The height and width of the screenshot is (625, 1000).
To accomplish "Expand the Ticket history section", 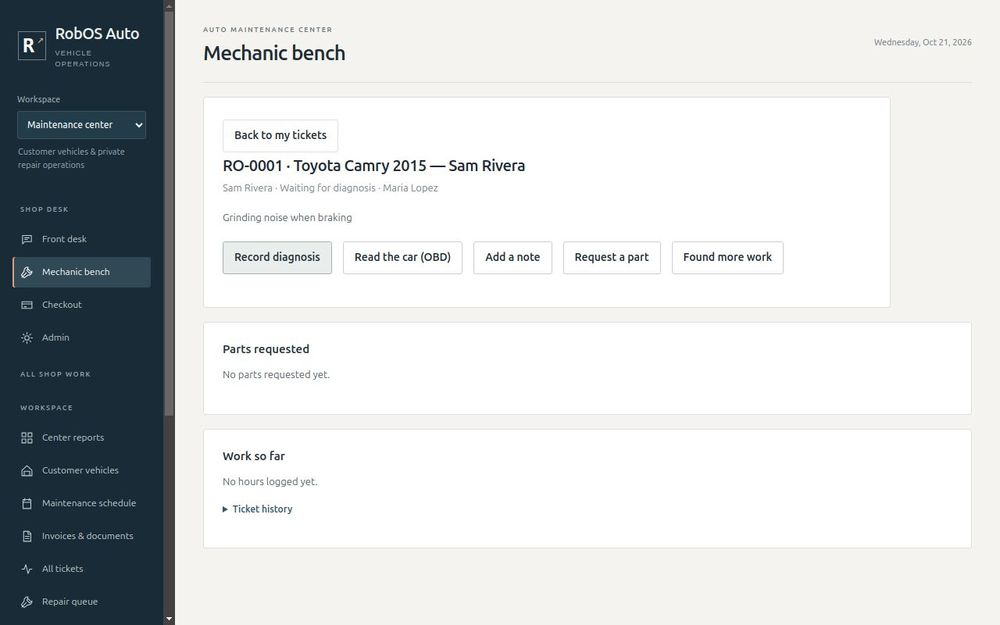I will pos(258,509).
